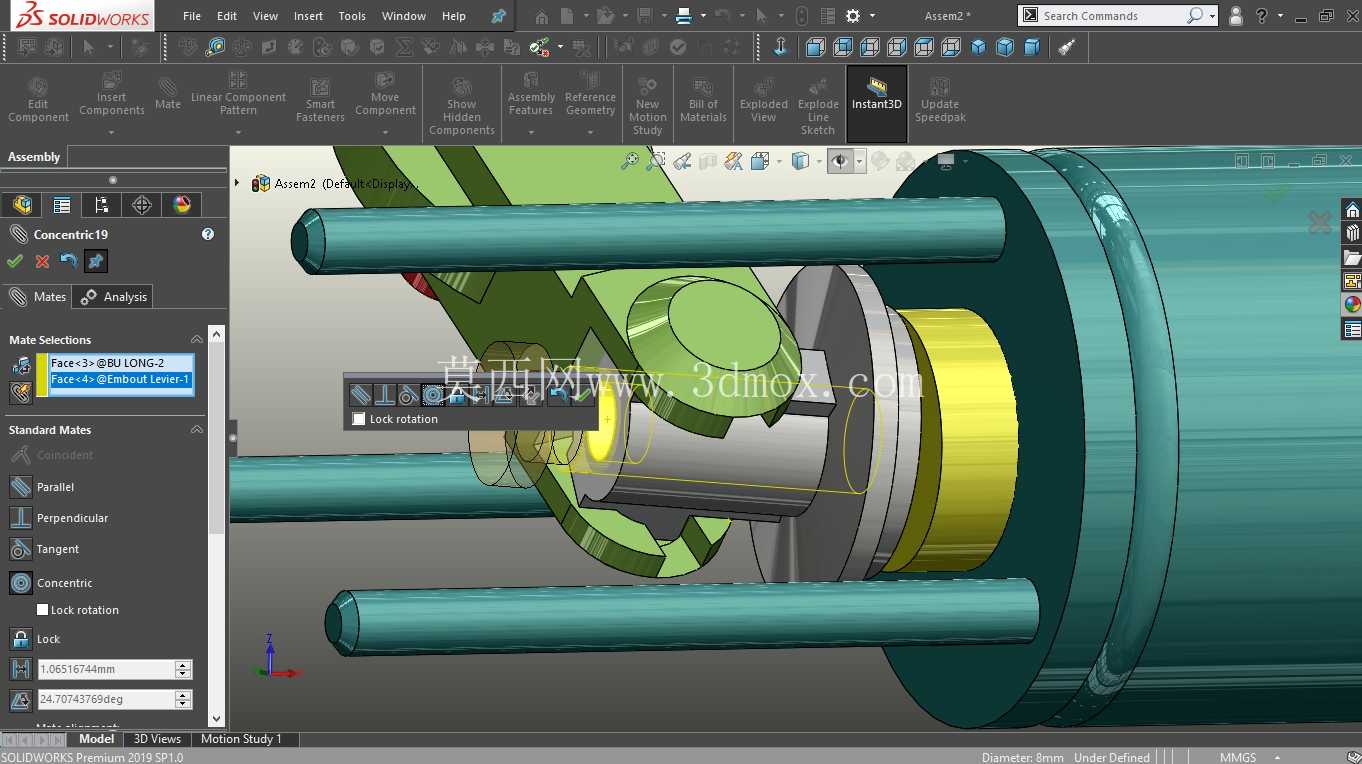Open the ConfigurationManager panel tab

[101, 205]
